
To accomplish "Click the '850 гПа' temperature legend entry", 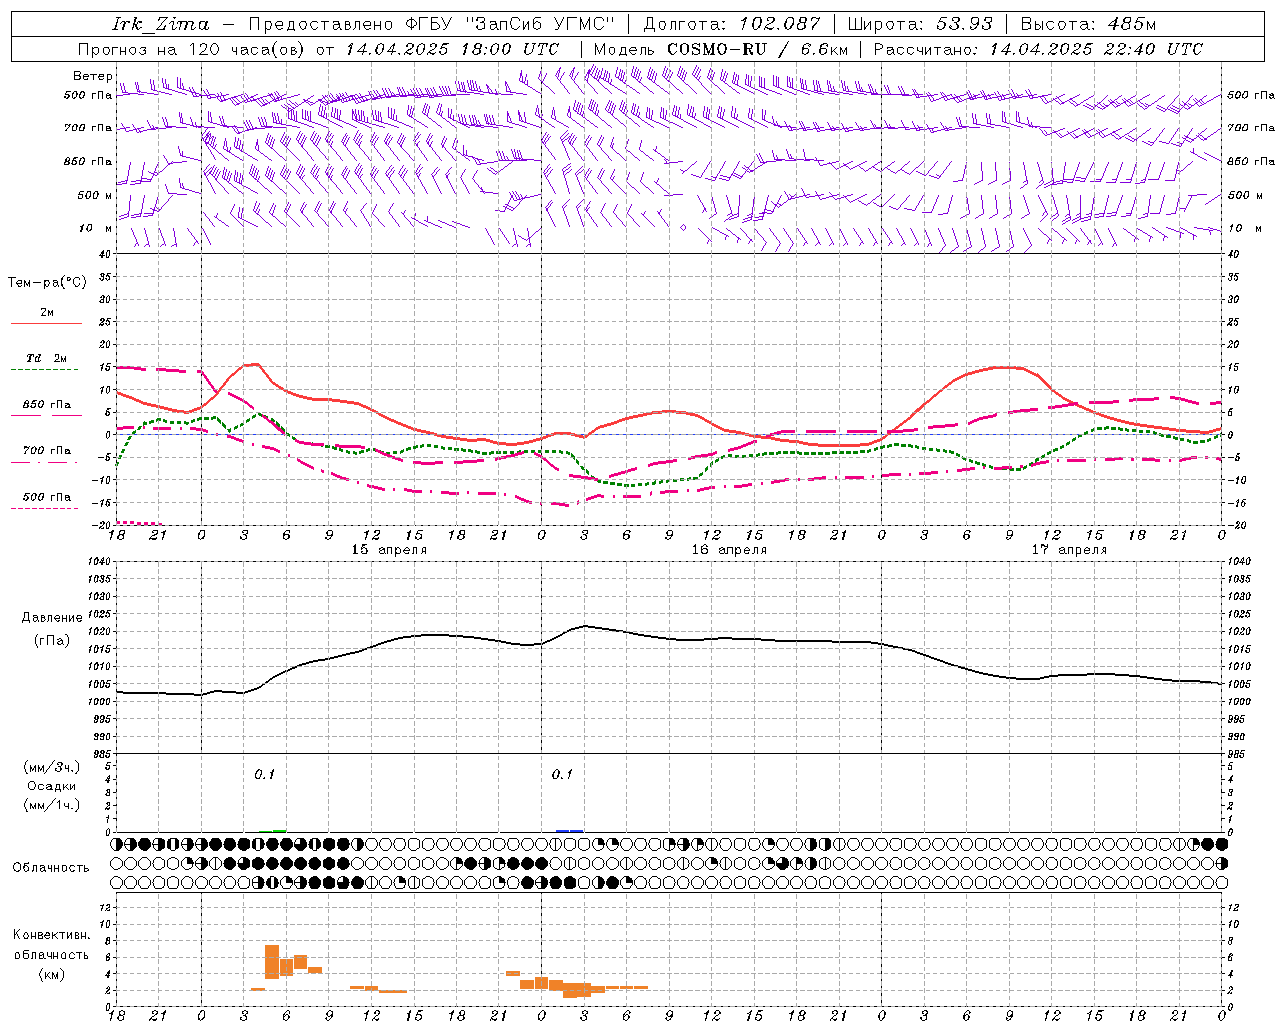I will tap(46, 405).
